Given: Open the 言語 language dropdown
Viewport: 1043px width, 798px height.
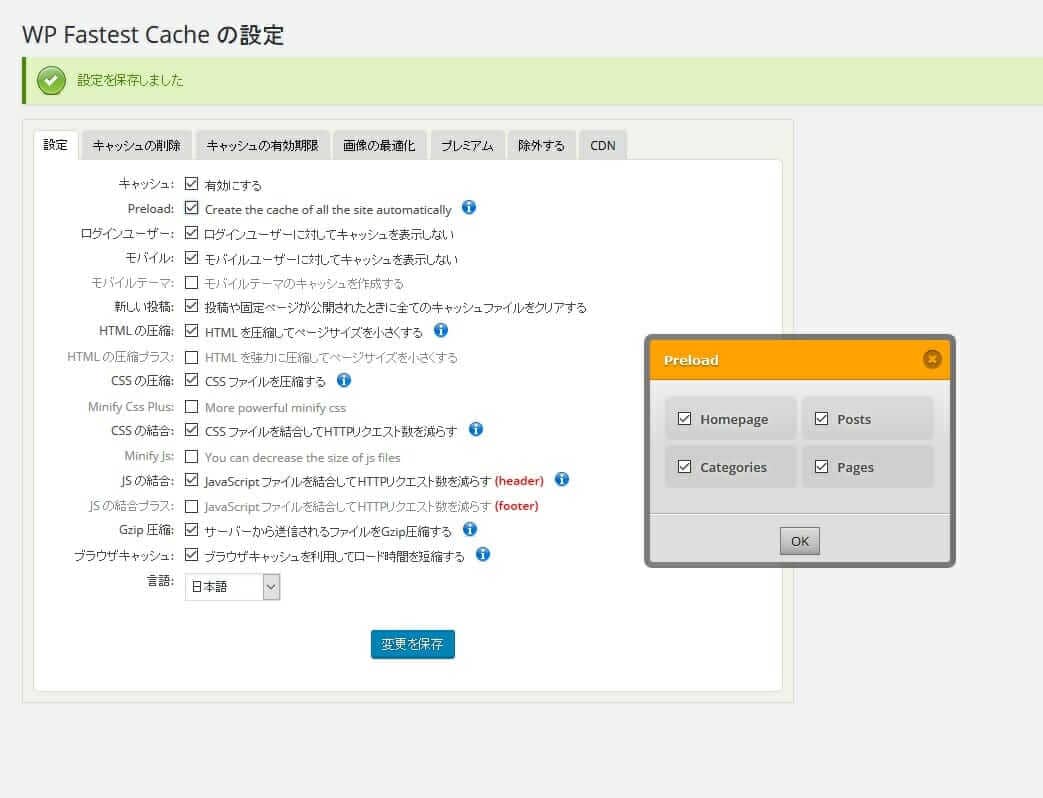Looking at the screenshot, I should point(232,587).
